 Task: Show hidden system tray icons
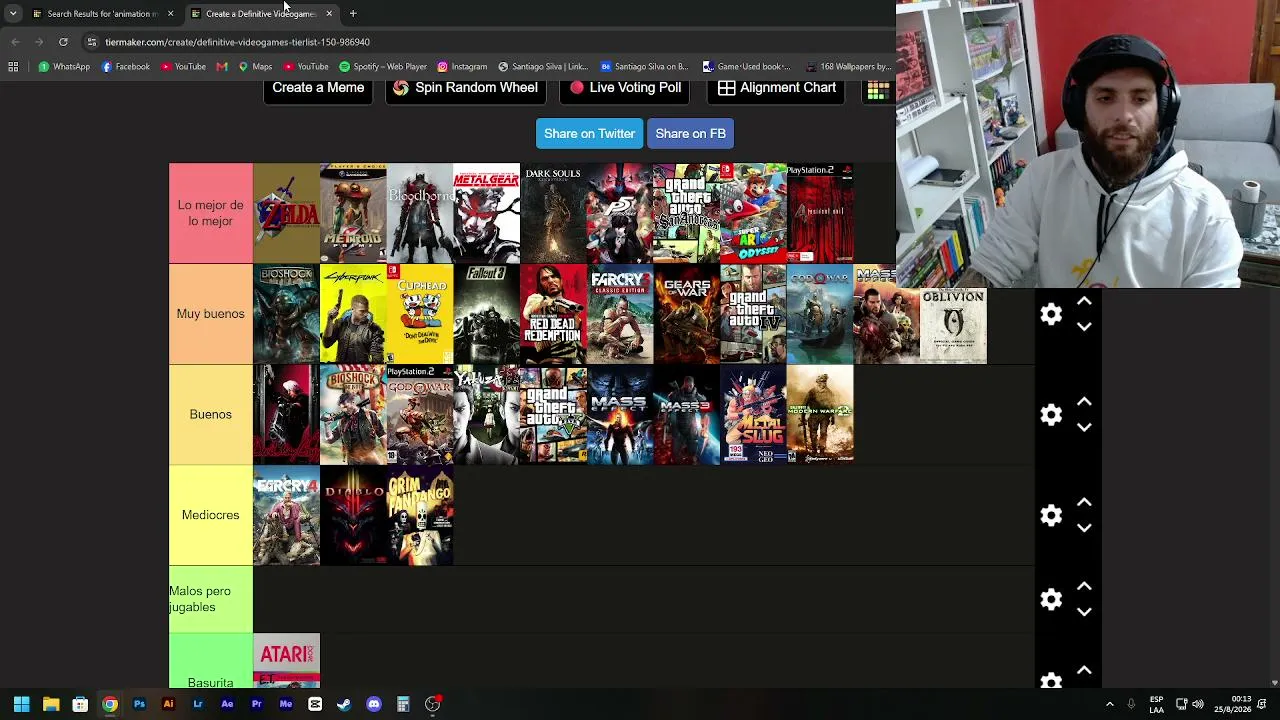[1109, 704]
